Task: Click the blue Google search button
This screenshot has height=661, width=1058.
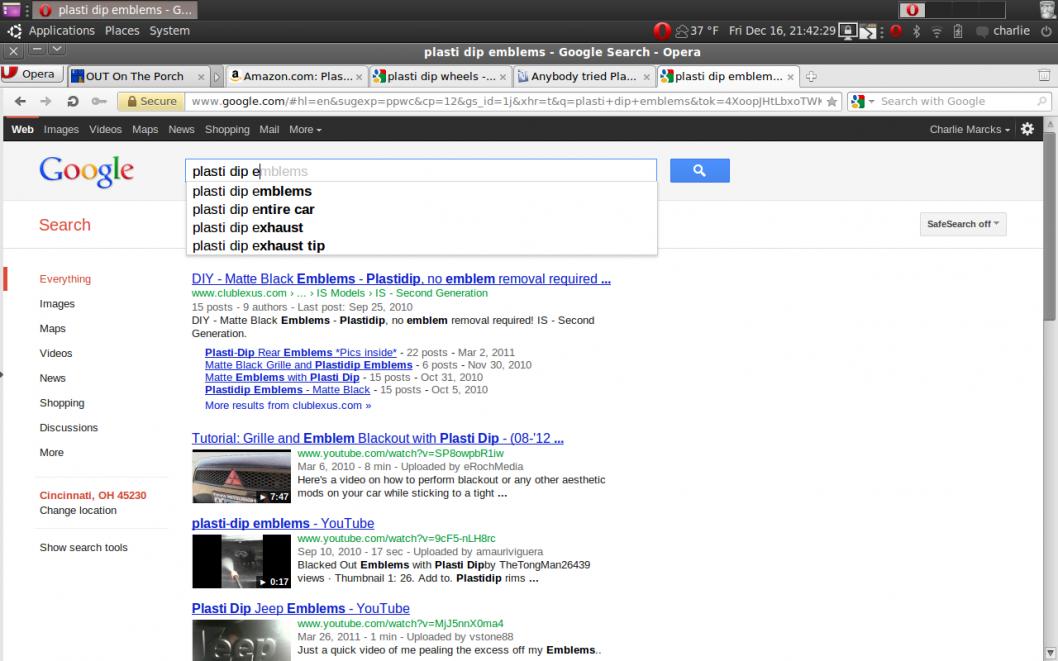Action: tap(699, 171)
